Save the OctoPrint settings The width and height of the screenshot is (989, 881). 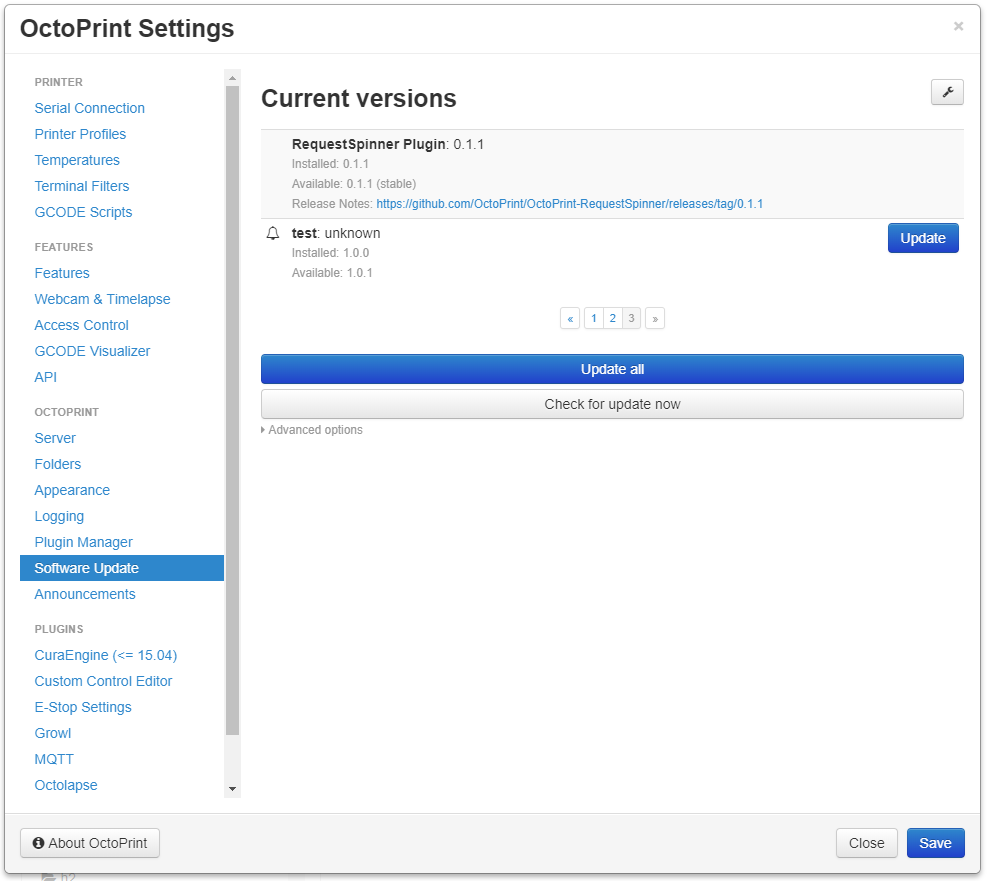click(934, 842)
